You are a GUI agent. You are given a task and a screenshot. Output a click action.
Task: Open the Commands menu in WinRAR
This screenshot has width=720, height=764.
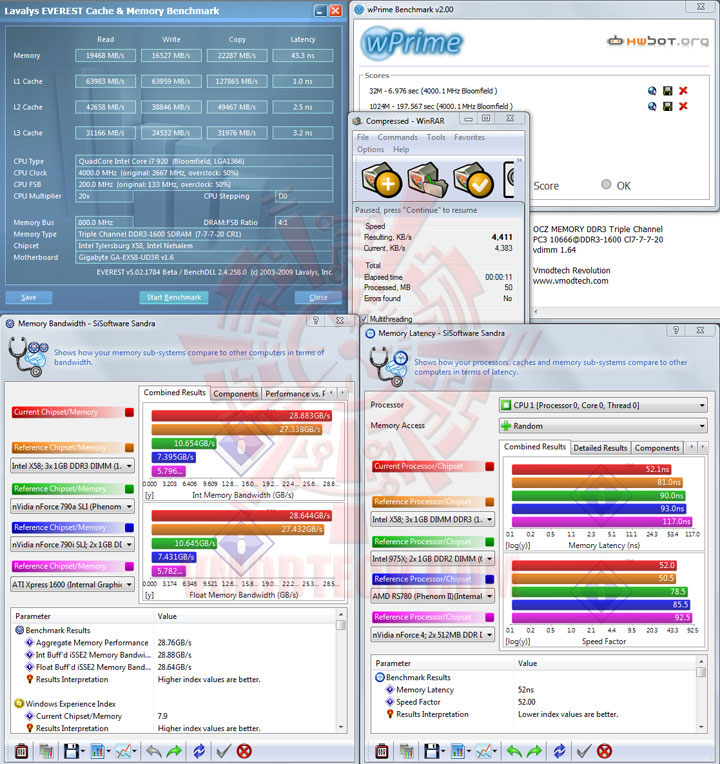(x=398, y=137)
